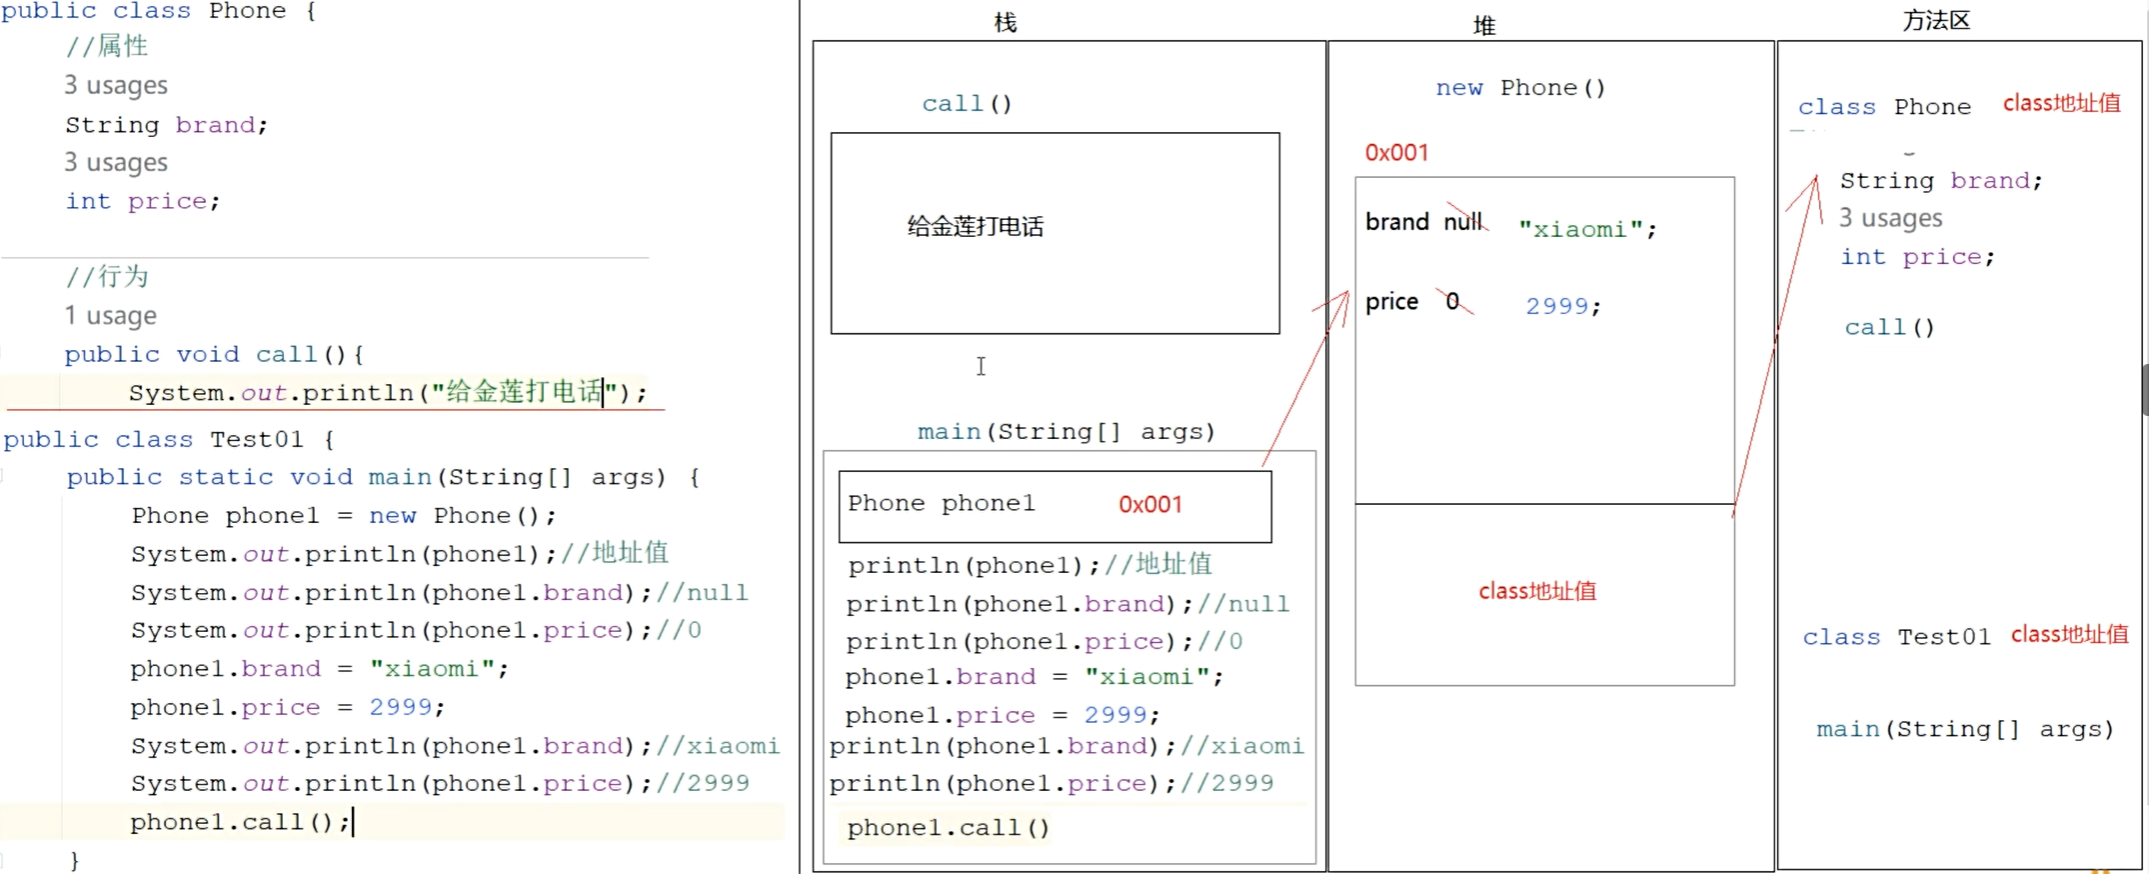Click 'int price;' in the method area
Screen dimensions: 2149x874
click(x=1918, y=257)
